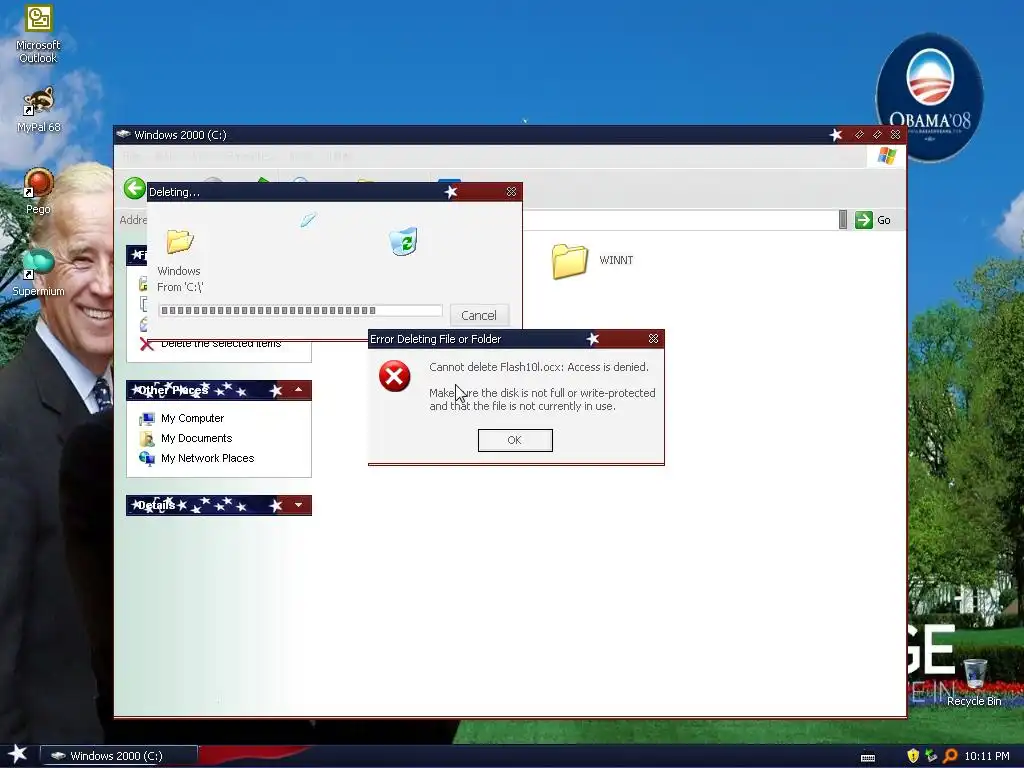
Task: Maximize the Windows 2000 (C:) window
Action: click(878, 135)
